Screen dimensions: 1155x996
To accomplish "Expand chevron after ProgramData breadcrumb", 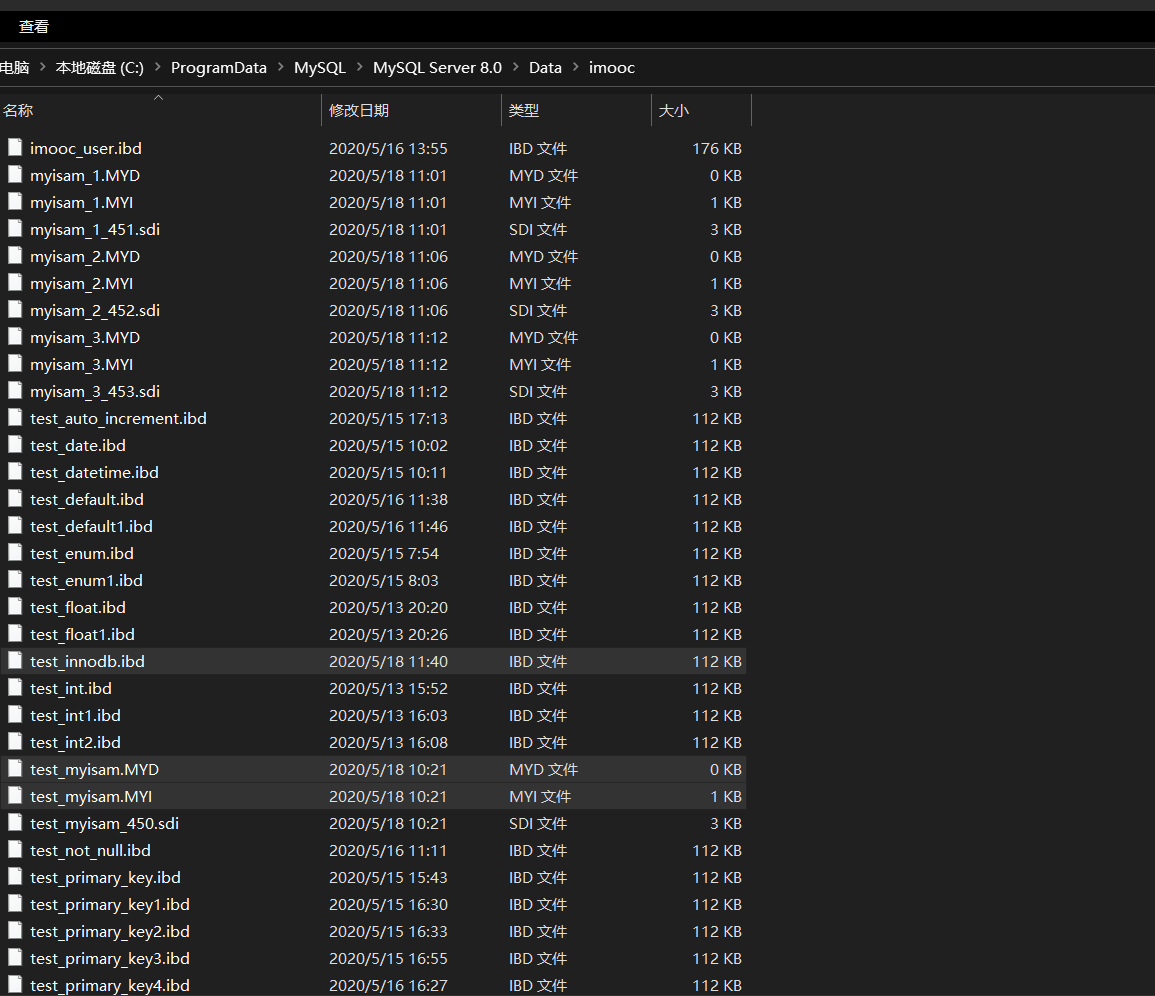I will pyautogui.click(x=281, y=67).
